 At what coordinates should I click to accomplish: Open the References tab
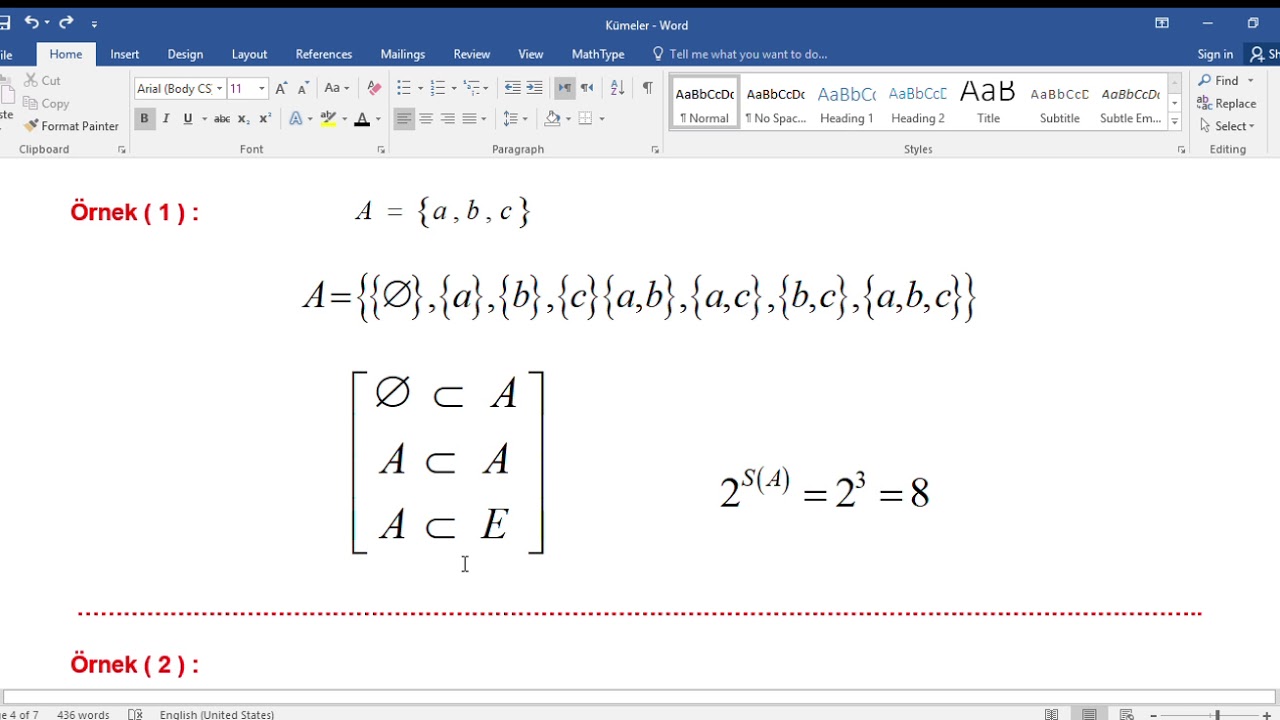324,54
